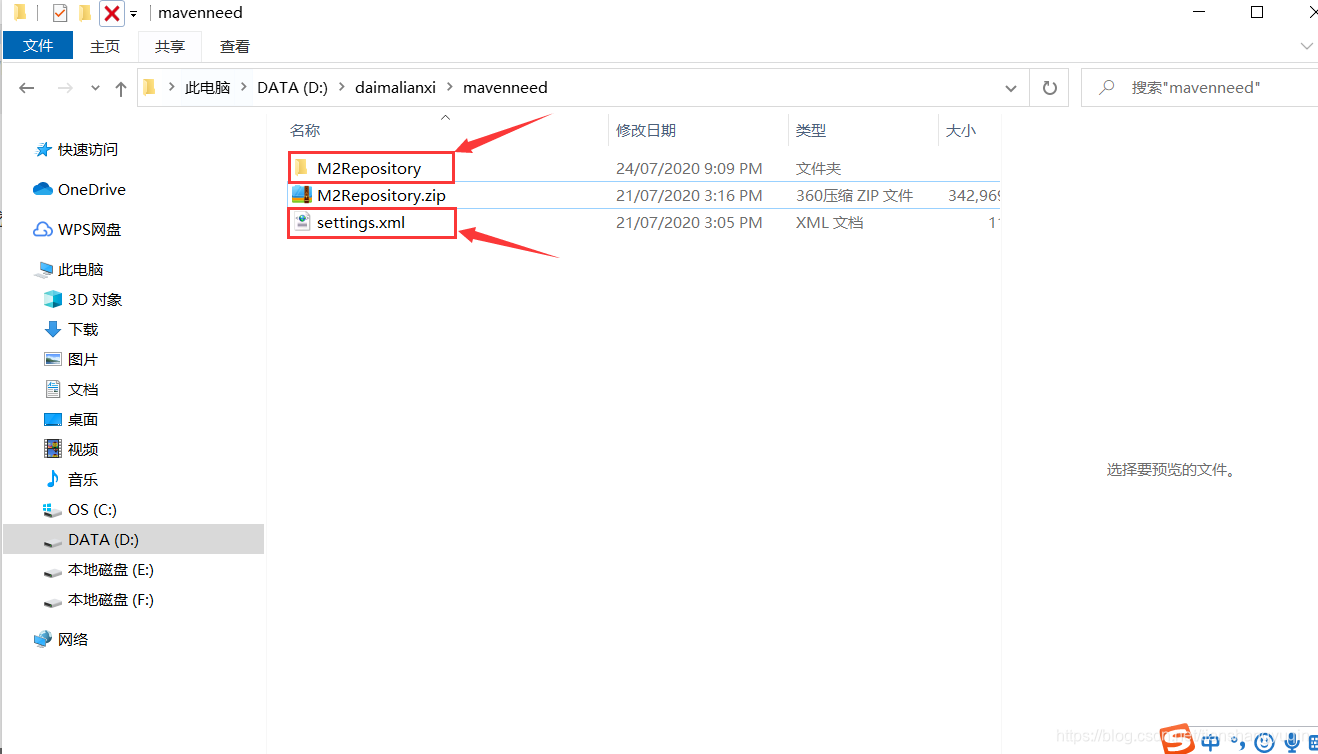Toggle the 中 input language indicator
The width and height of the screenshot is (1318, 754).
(x=1211, y=742)
